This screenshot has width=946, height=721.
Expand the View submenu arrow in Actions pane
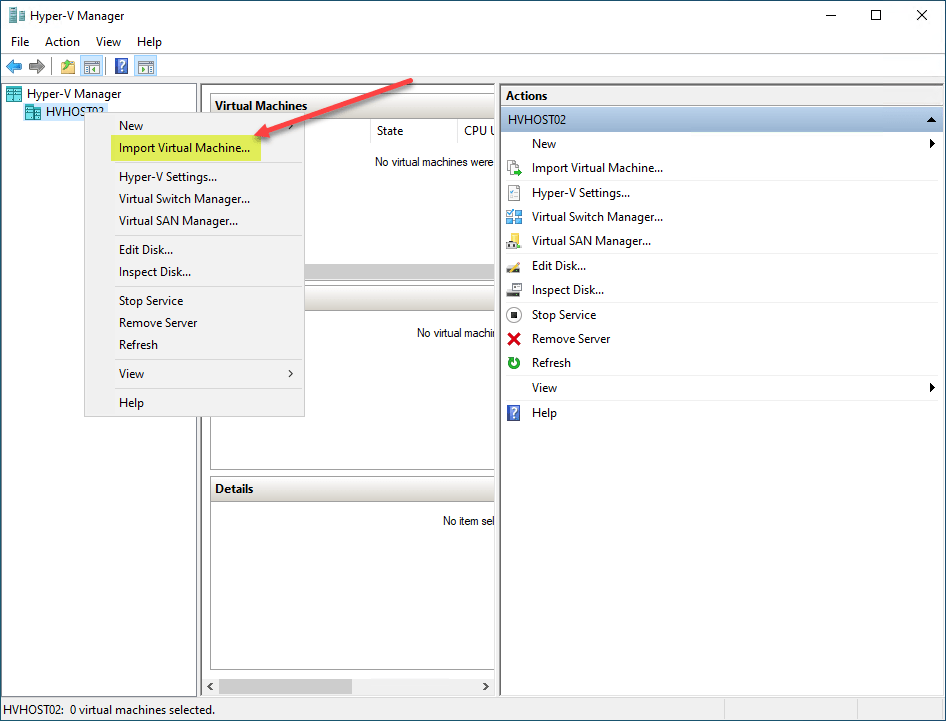pos(932,387)
